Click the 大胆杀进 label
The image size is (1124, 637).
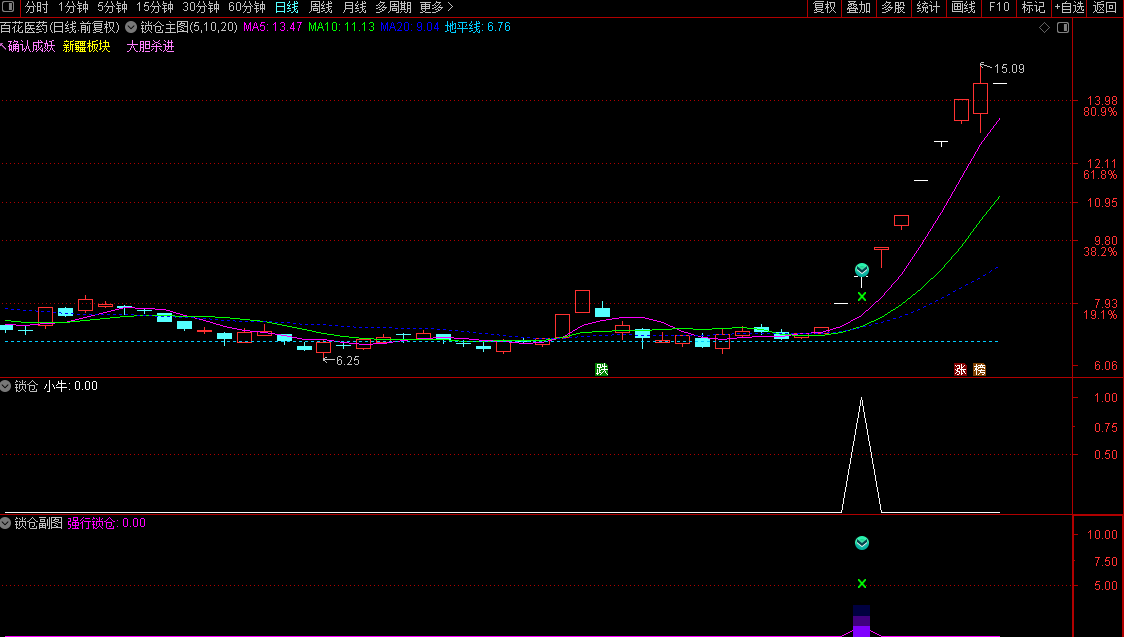pos(151,47)
